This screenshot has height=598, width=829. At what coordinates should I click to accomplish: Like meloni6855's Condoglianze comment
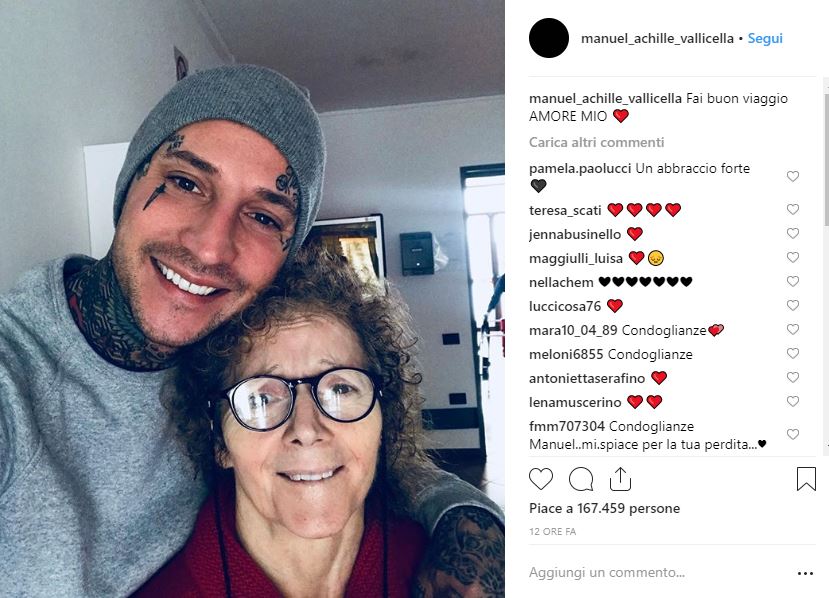pos(793,353)
